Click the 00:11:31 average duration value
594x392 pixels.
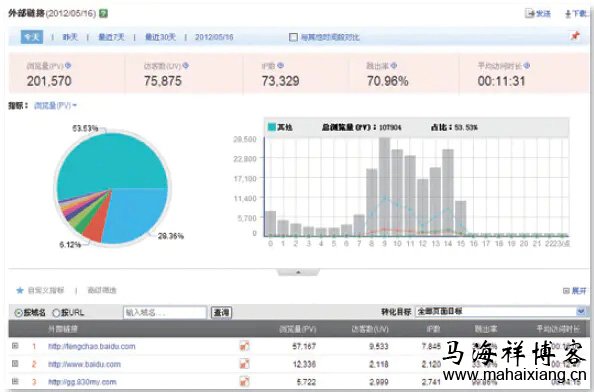pos(501,81)
